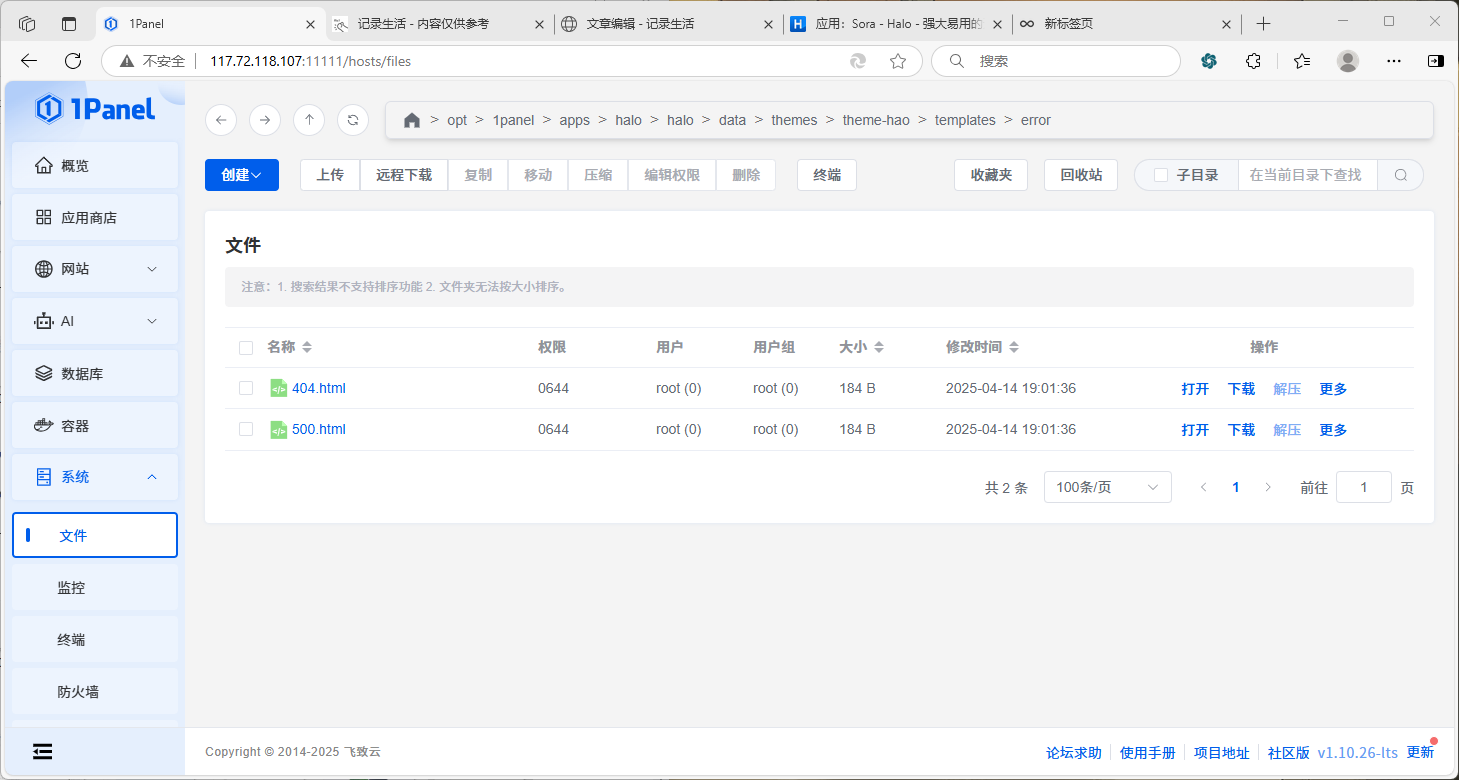
Task: Check the box next to 500.html
Action: (246, 429)
